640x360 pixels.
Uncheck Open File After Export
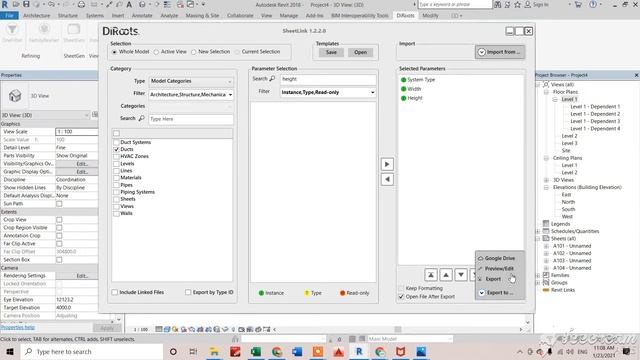(x=401, y=297)
